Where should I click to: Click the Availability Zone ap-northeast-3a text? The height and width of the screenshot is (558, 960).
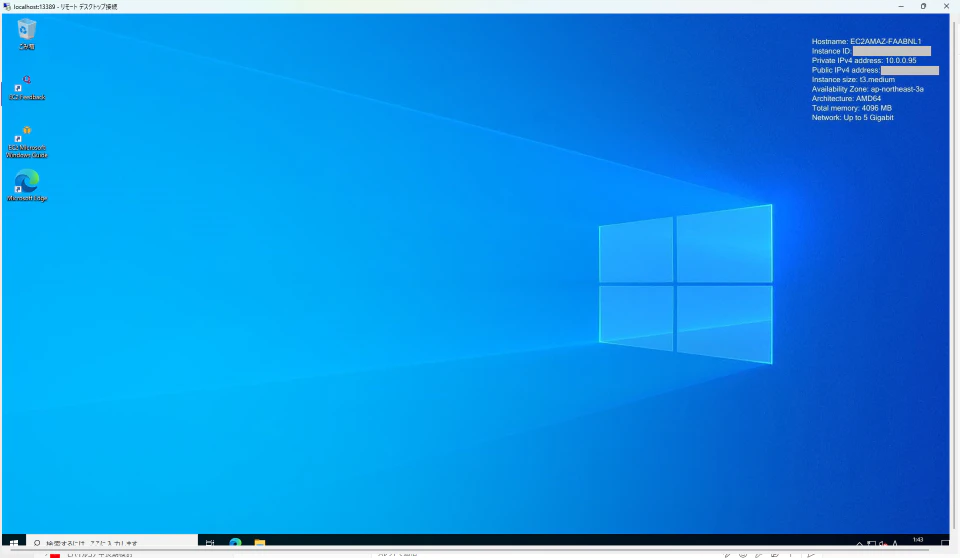868,89
